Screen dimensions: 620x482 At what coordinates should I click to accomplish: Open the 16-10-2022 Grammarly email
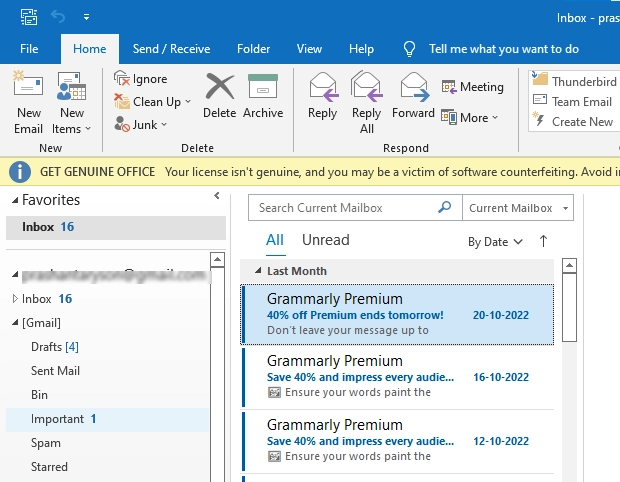tap(397, 377)
